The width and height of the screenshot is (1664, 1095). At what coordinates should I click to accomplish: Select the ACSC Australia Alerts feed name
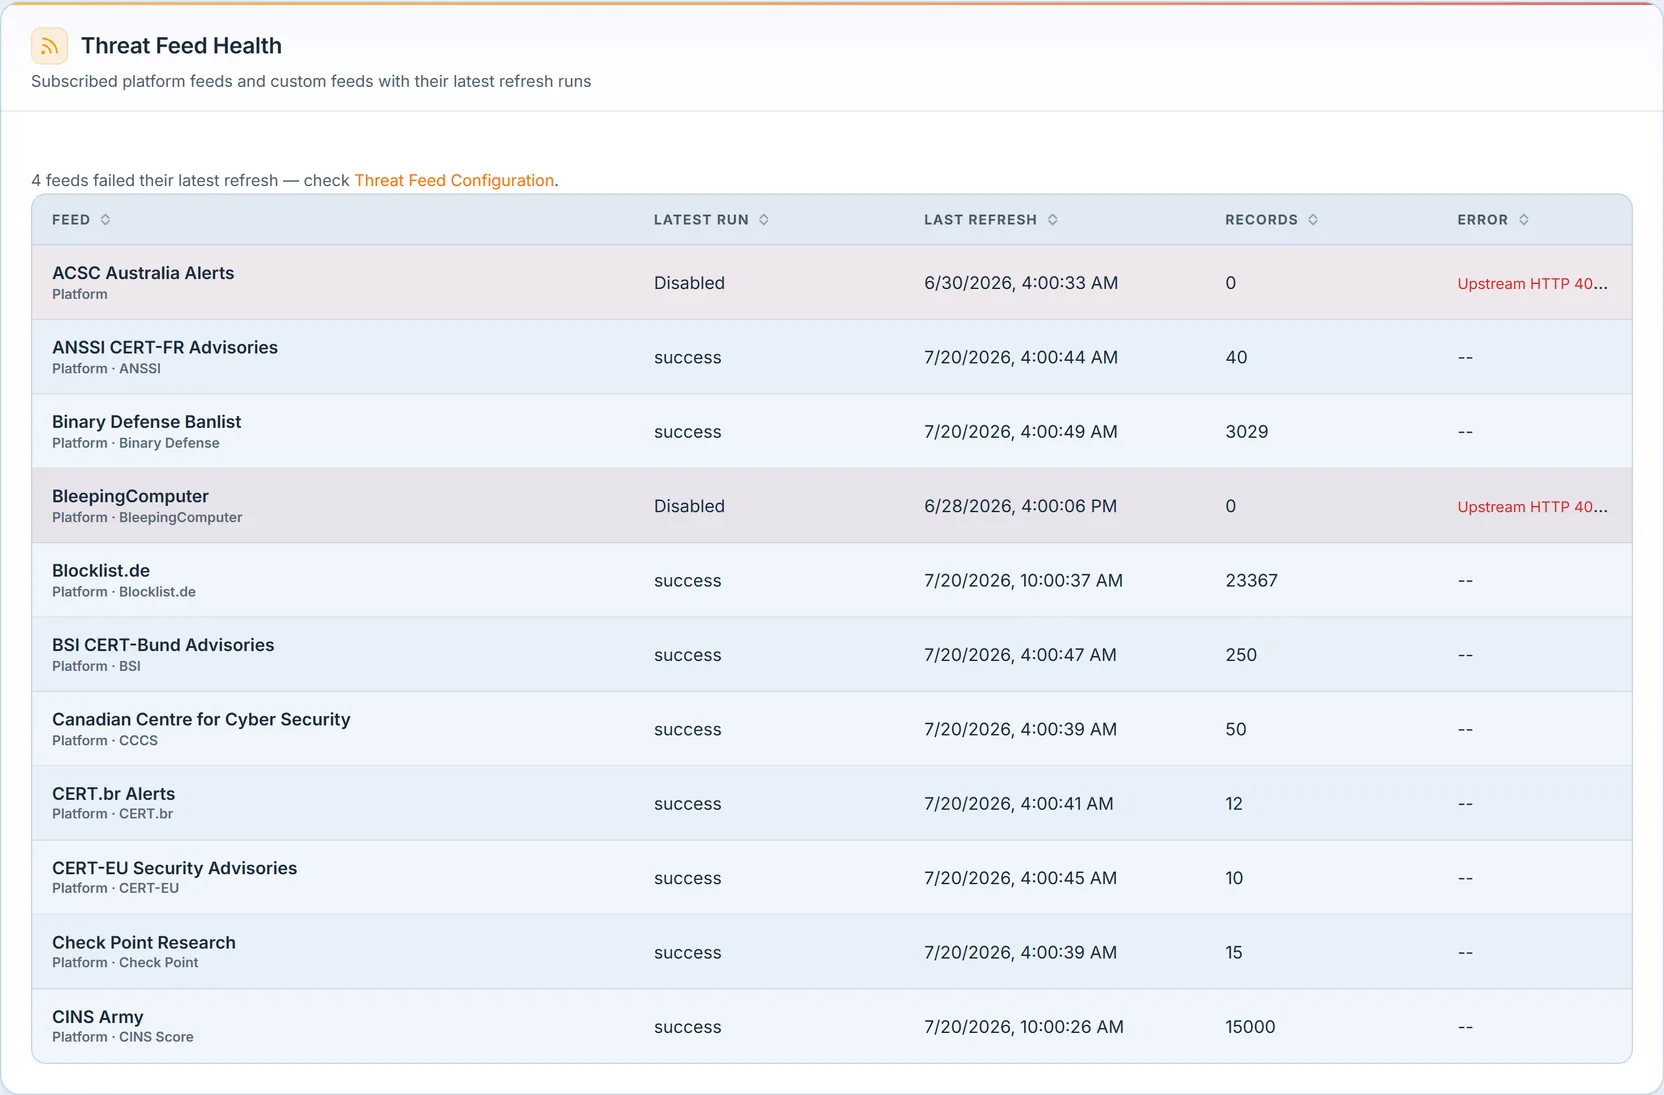pyautogui.click(x=143, y=273)
